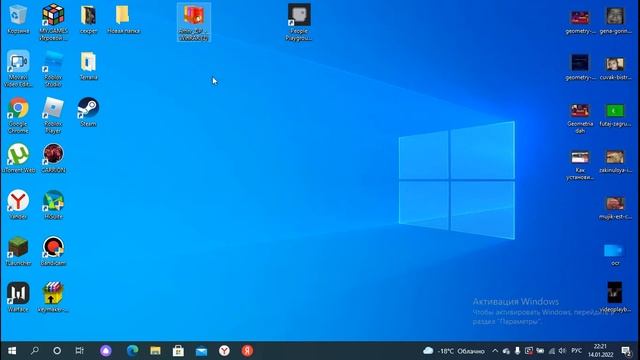This screenshot has width=640, height=360.
Task: Switch РУС input language indicator
Action: point(576,351)
